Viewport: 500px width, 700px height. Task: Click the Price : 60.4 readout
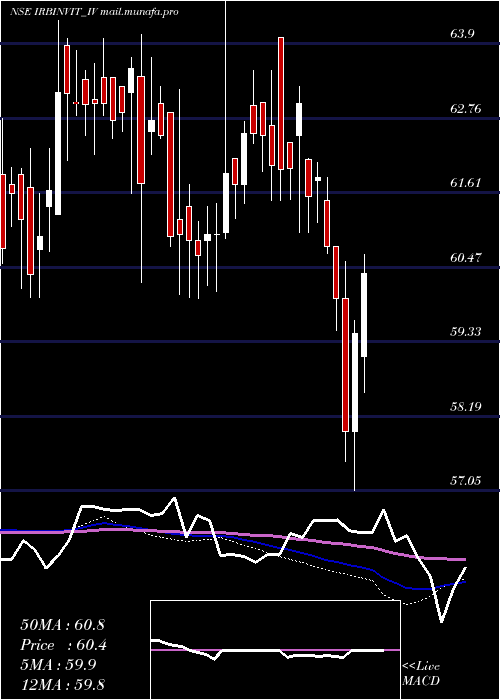pos(63,645)
